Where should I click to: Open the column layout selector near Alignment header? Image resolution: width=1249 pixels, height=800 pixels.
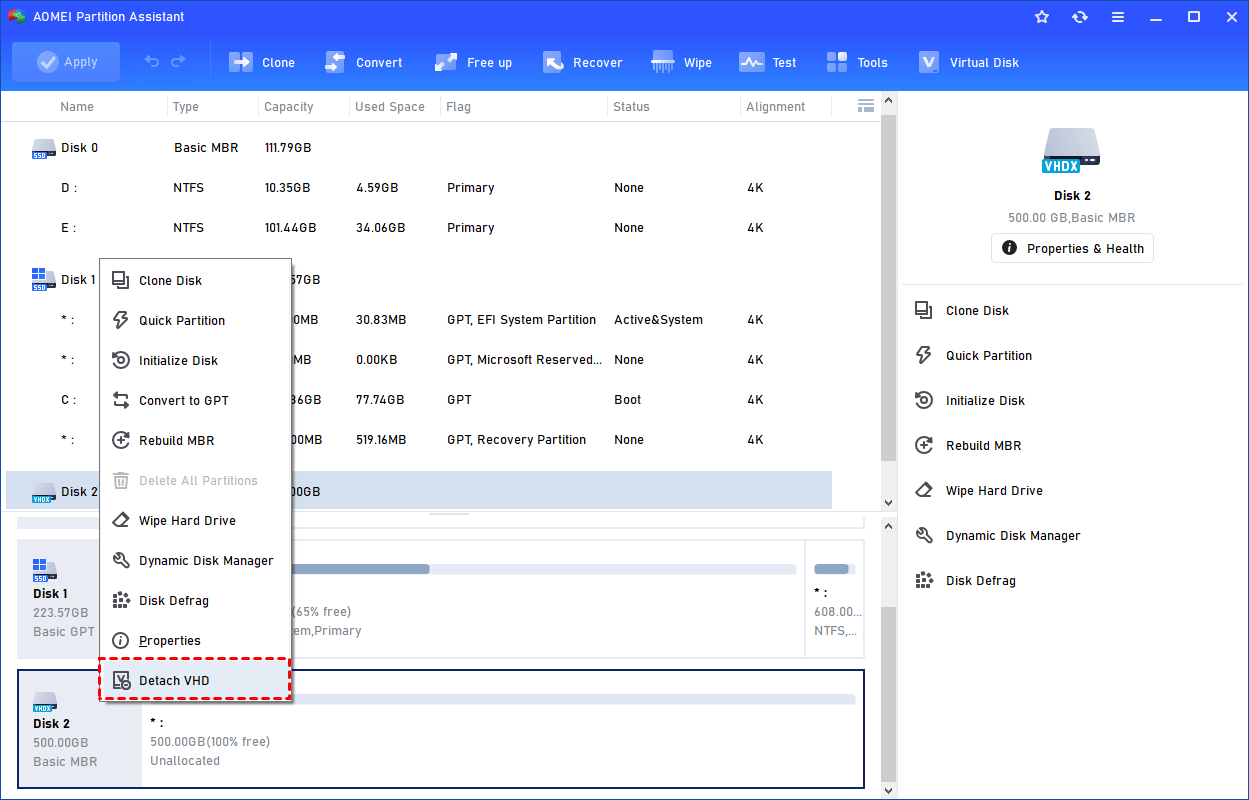[x=864, y=106]
